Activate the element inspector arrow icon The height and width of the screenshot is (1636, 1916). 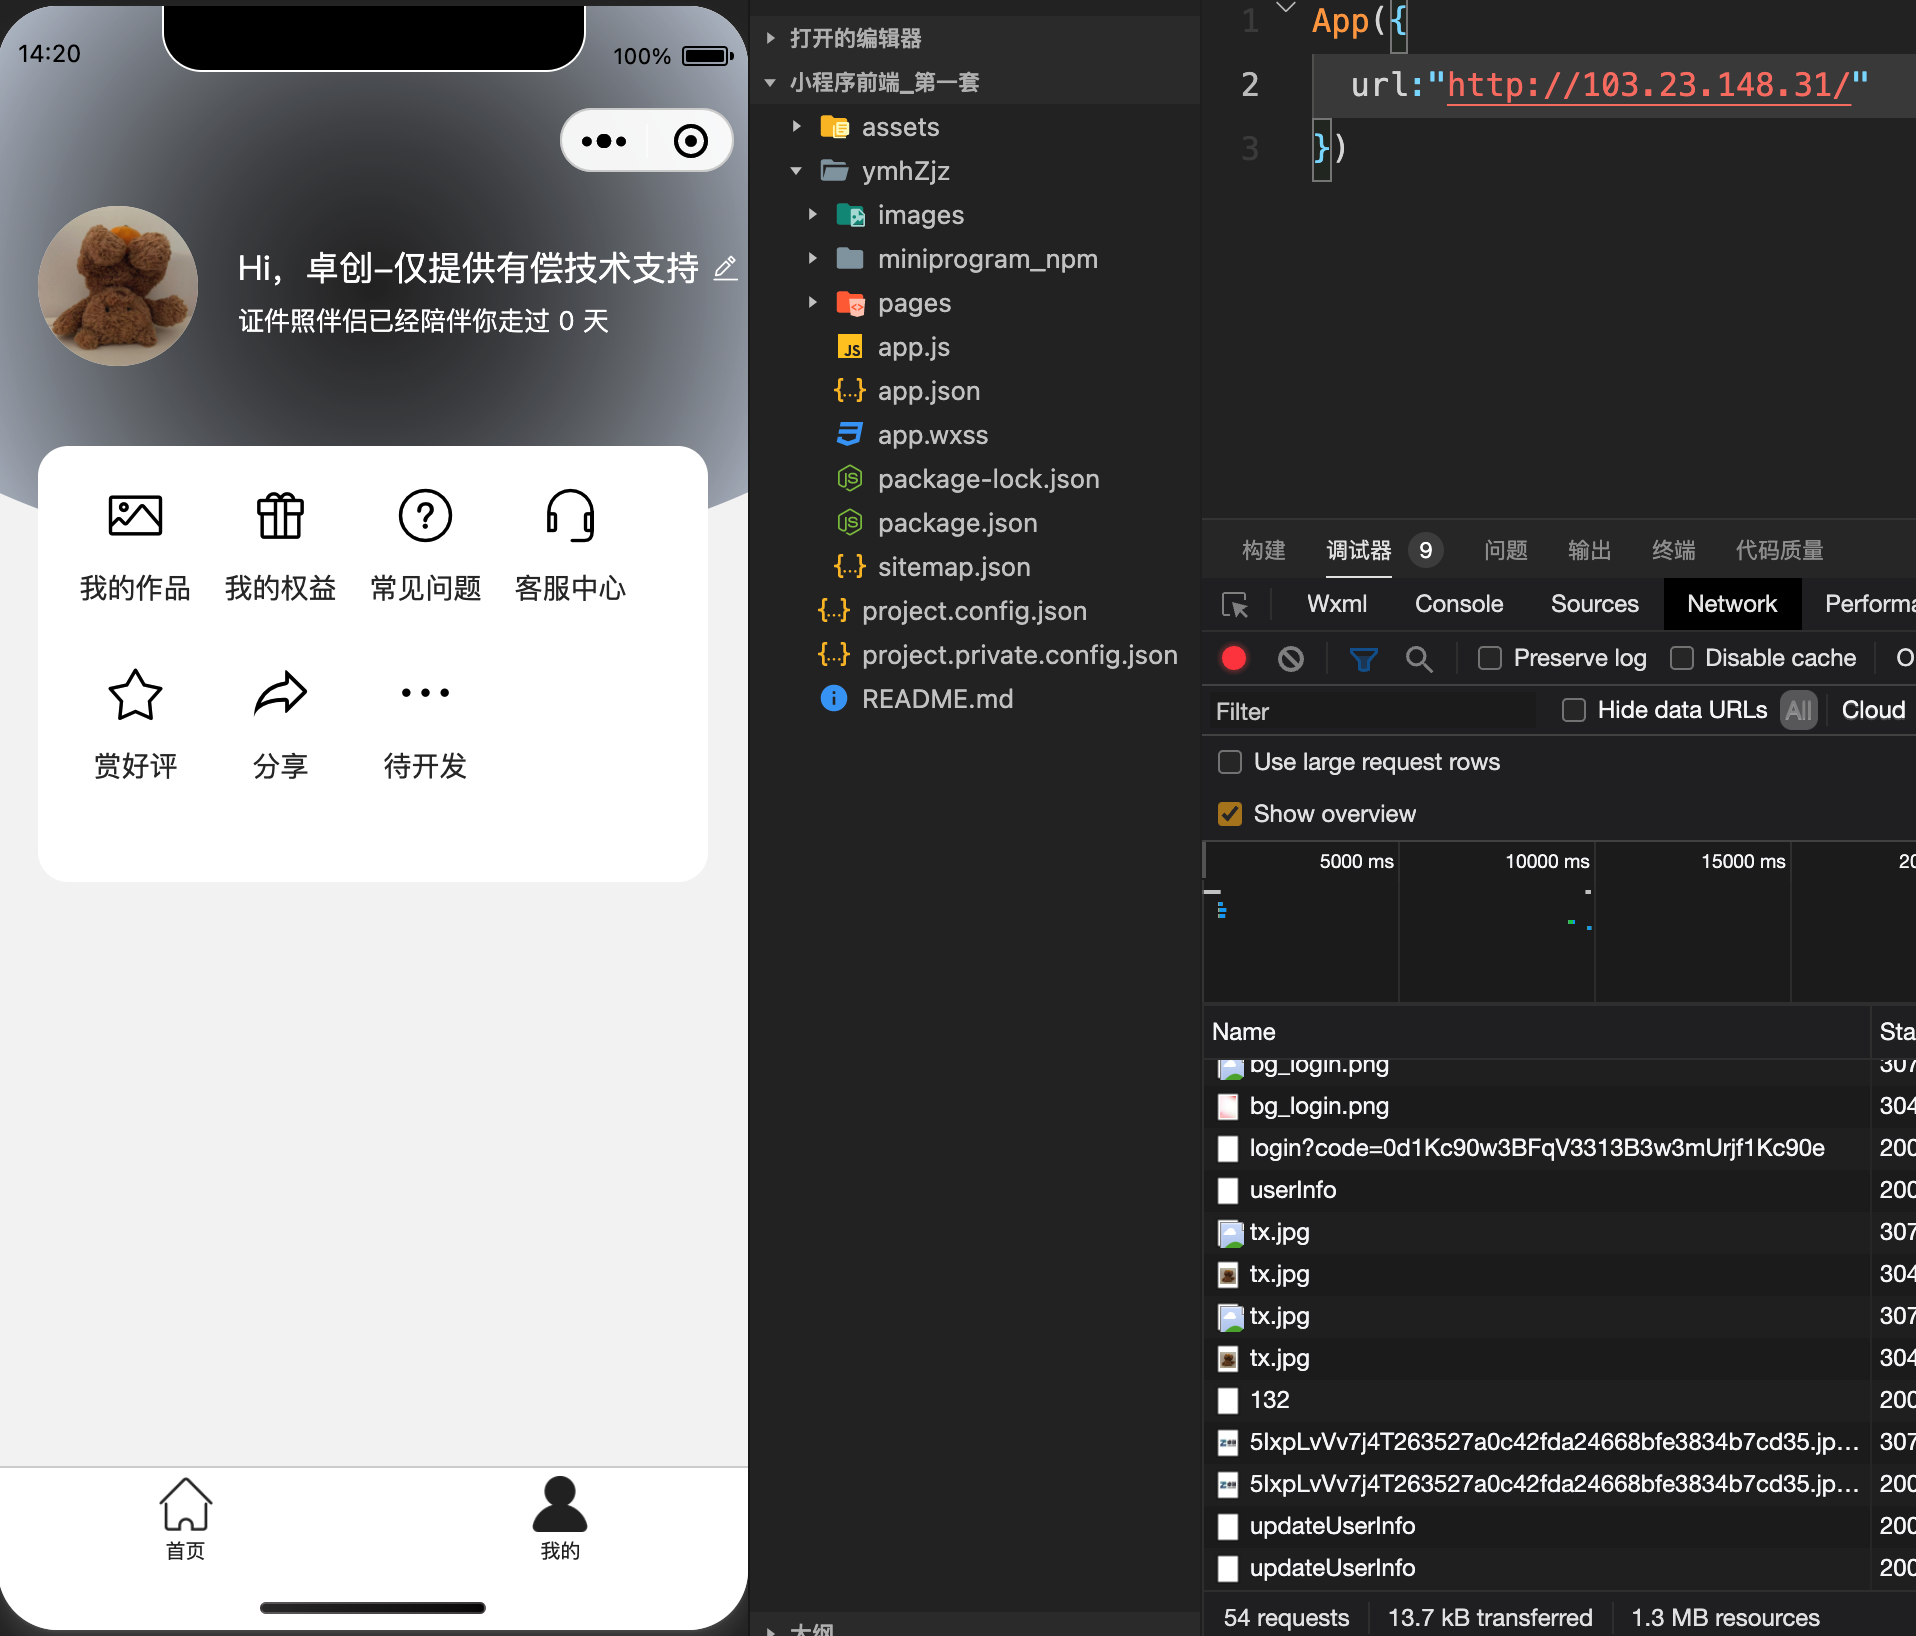1235,604
